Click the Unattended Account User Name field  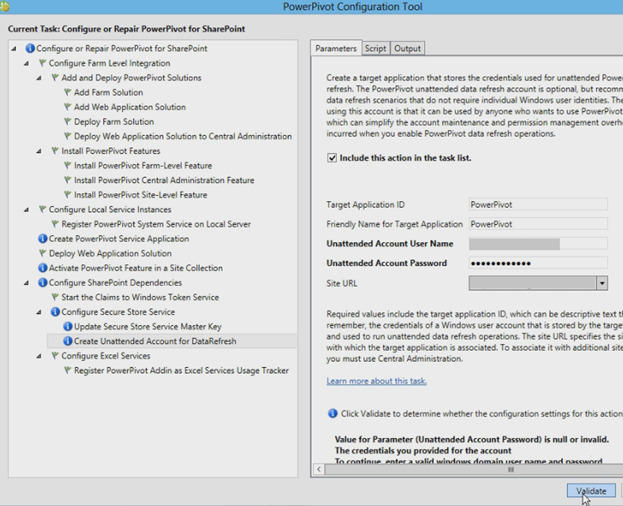(538, 243)
